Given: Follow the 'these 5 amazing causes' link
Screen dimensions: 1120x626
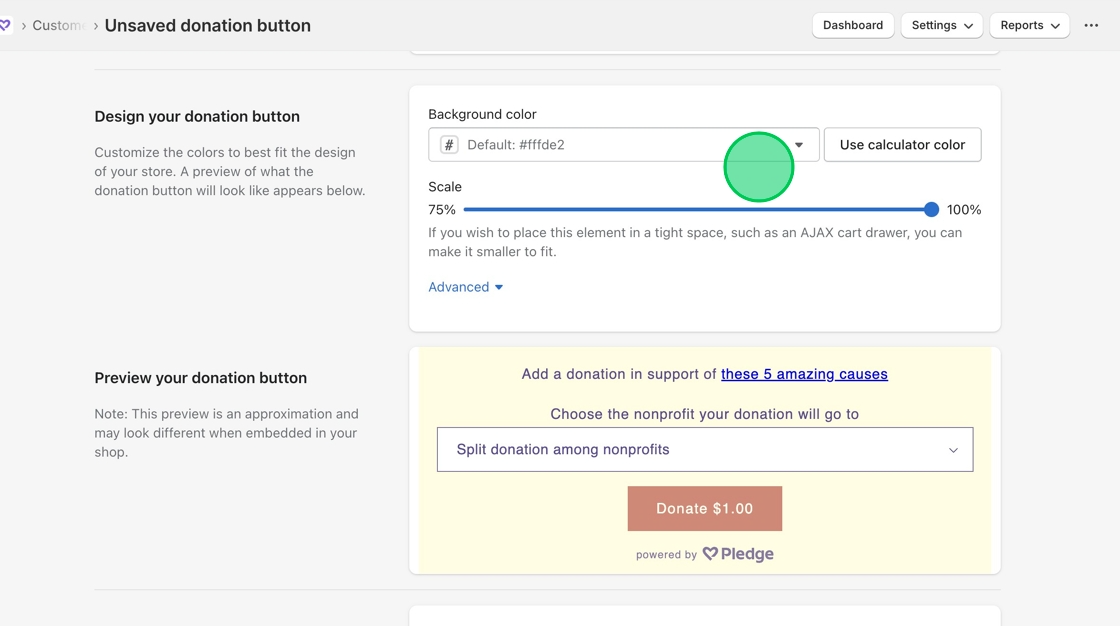Looking at the screenshot, I should click(x=804, y=374).
